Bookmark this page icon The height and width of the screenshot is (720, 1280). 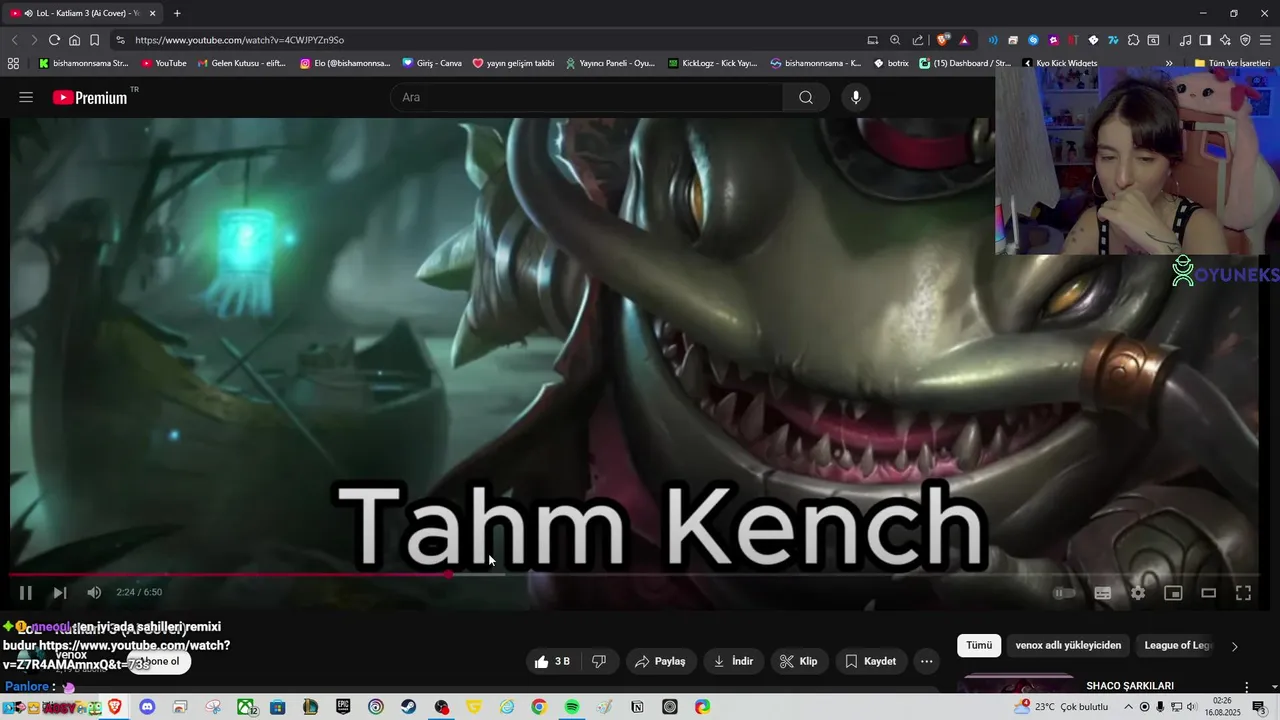94,40
